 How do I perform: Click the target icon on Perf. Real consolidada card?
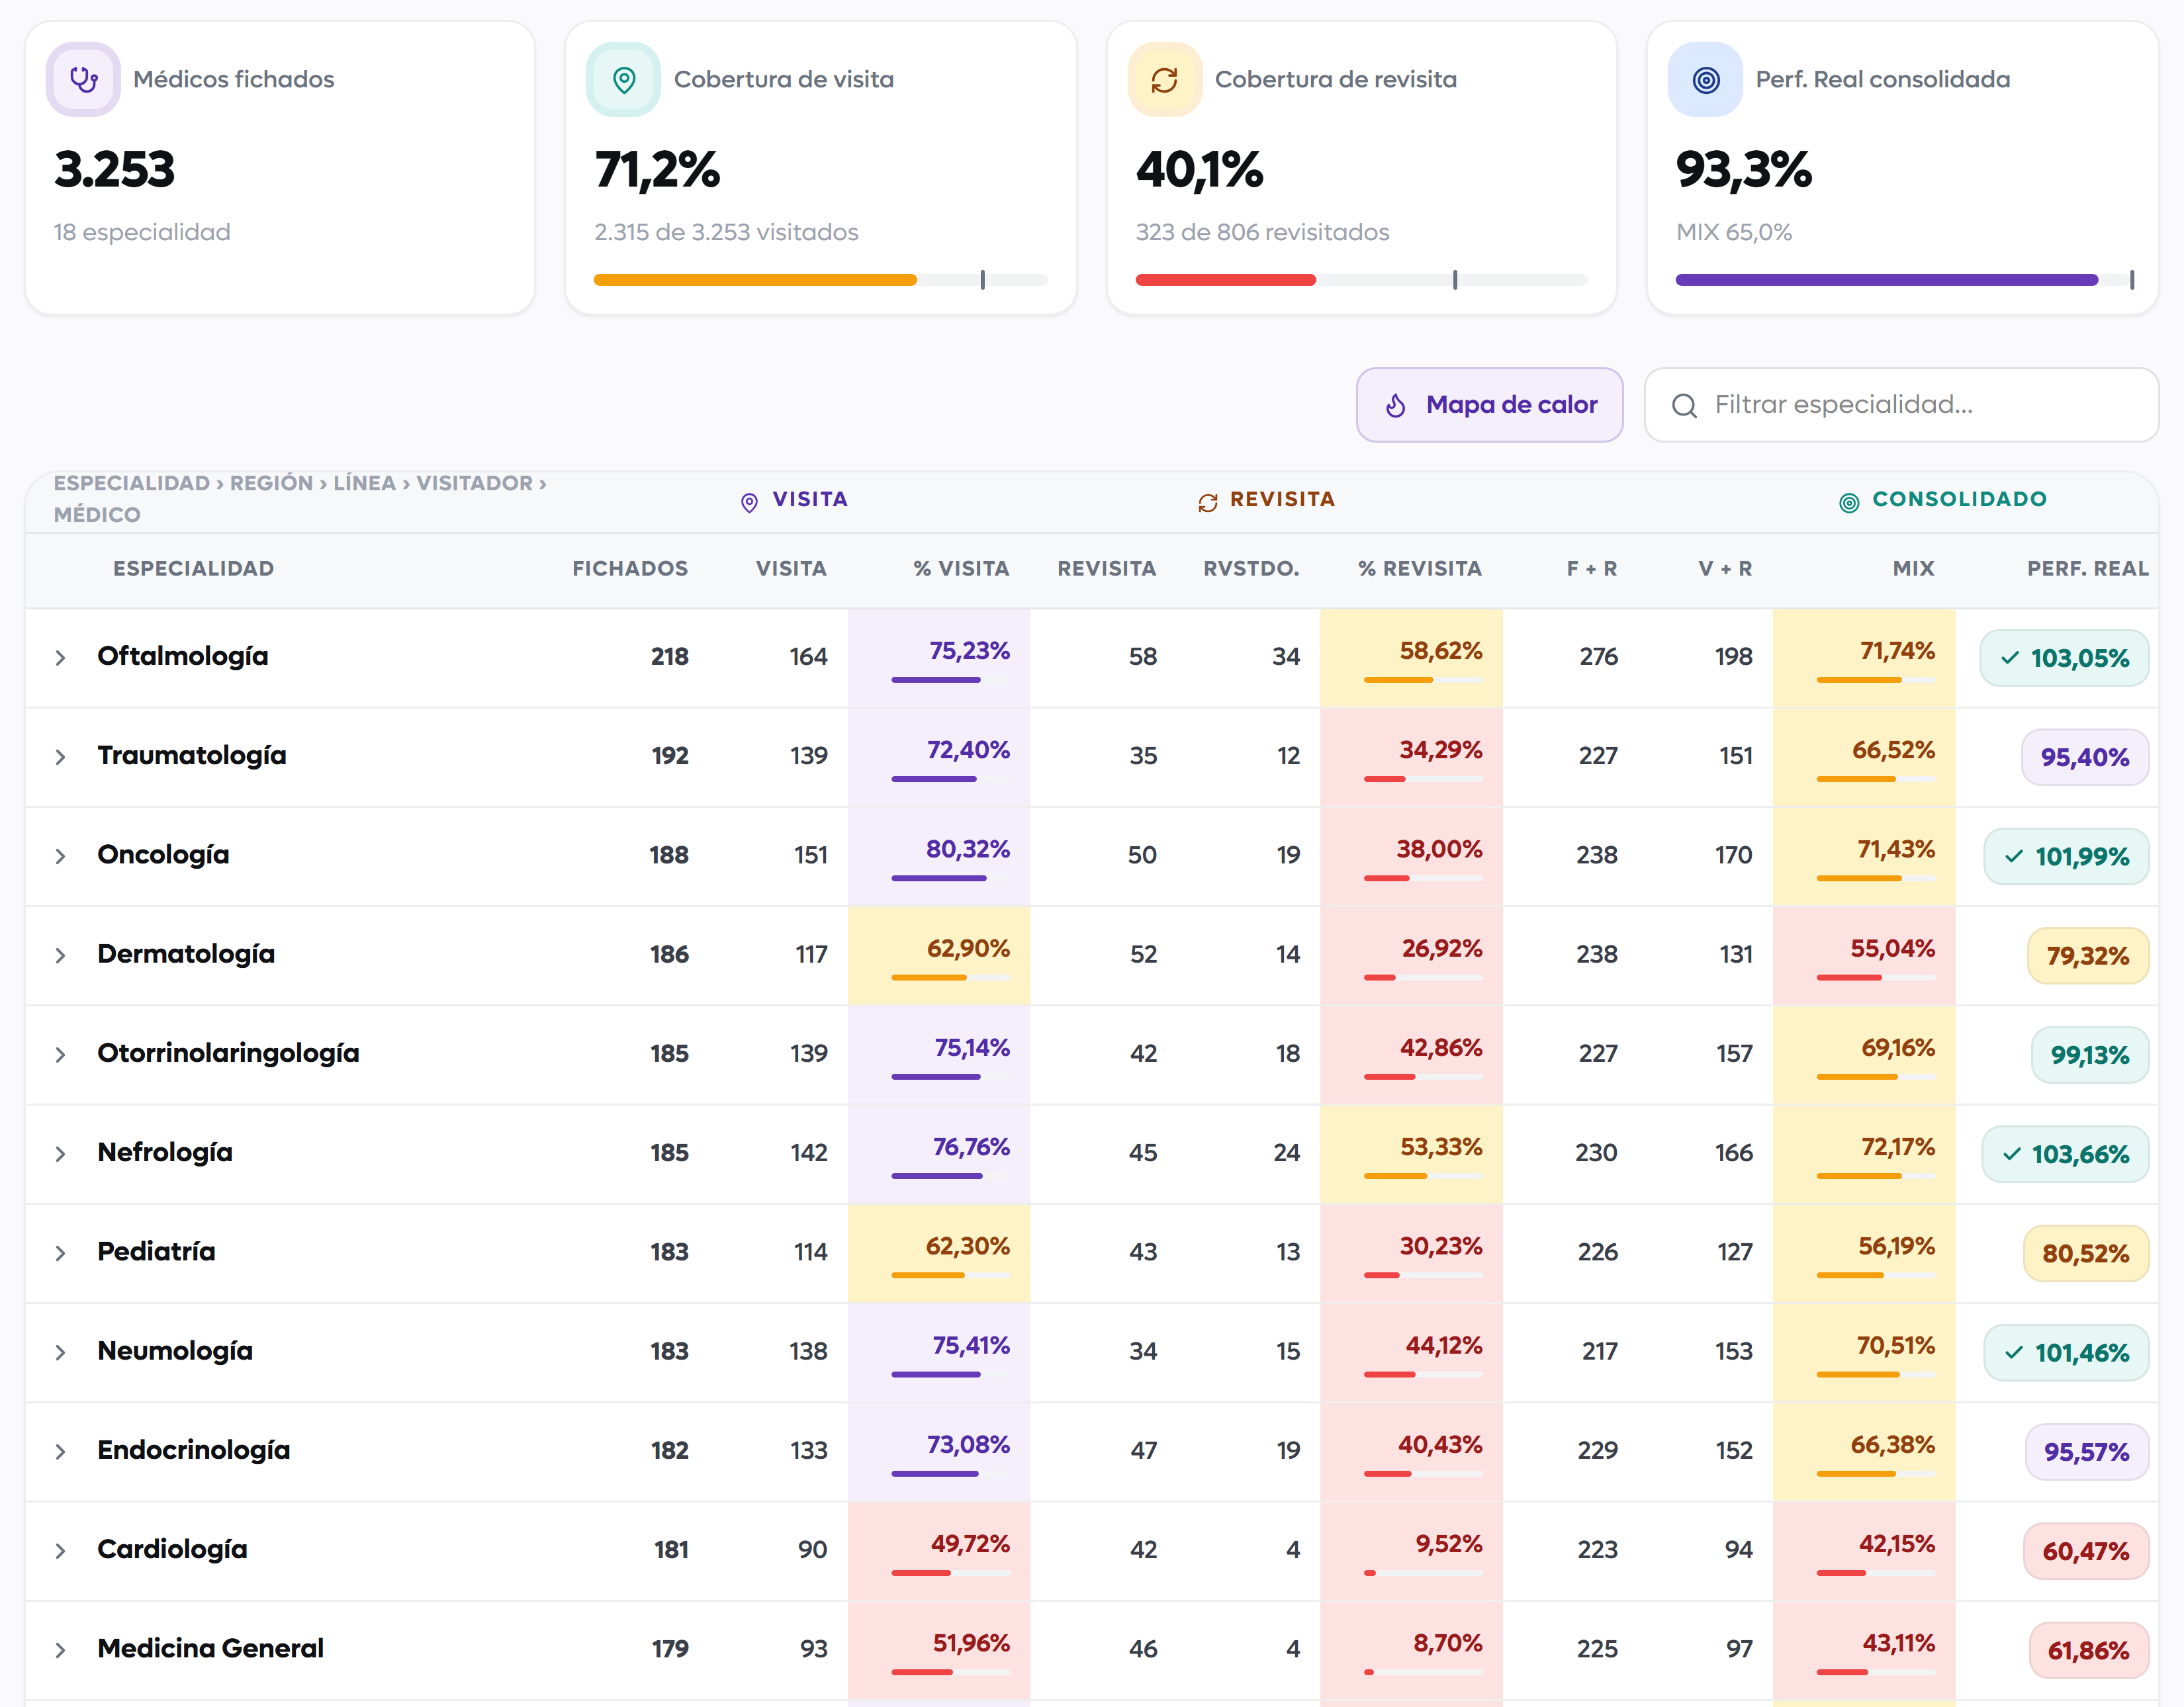click(x=1706, y=79)
